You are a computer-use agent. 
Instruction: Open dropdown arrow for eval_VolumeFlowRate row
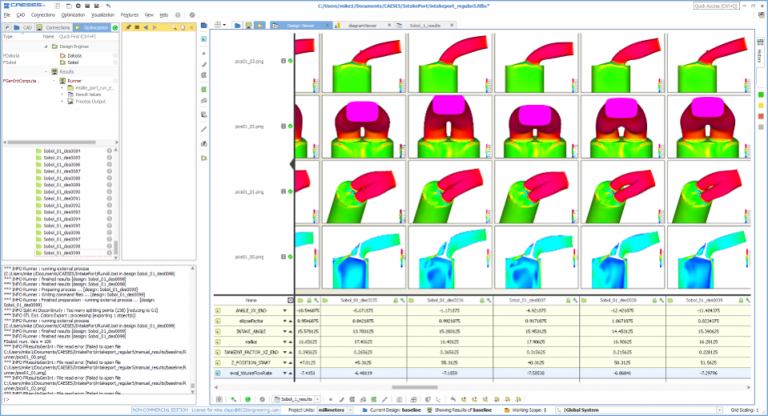[x=285, y=373]
